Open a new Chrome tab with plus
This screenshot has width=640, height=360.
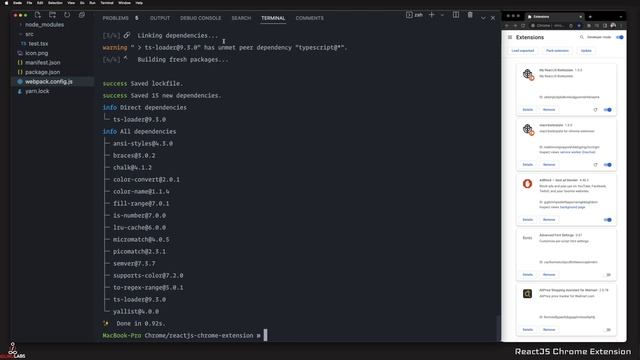coord(590,17)
